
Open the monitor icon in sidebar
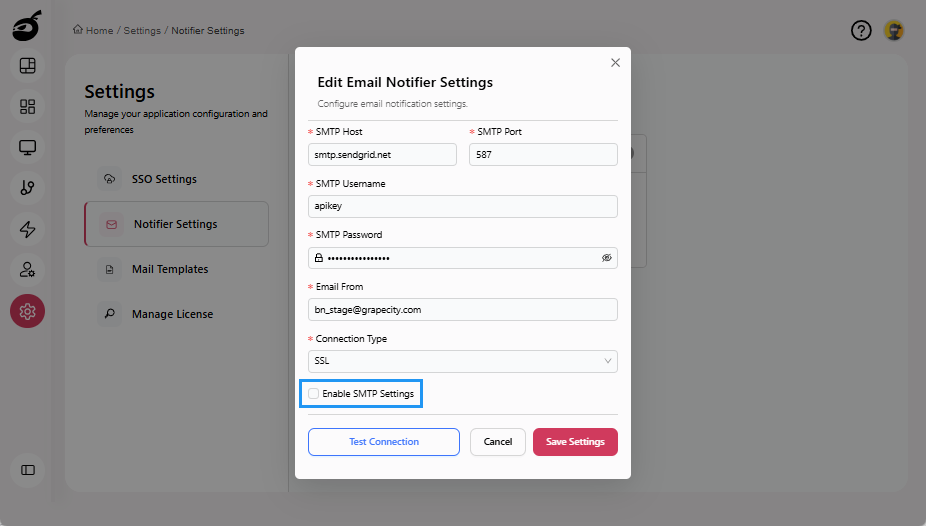click(27, 147)
